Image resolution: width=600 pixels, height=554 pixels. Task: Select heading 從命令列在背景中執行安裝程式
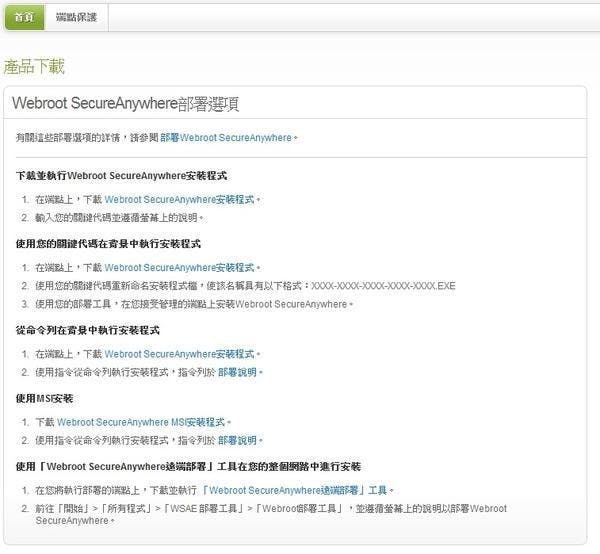[x=88, y=330]
